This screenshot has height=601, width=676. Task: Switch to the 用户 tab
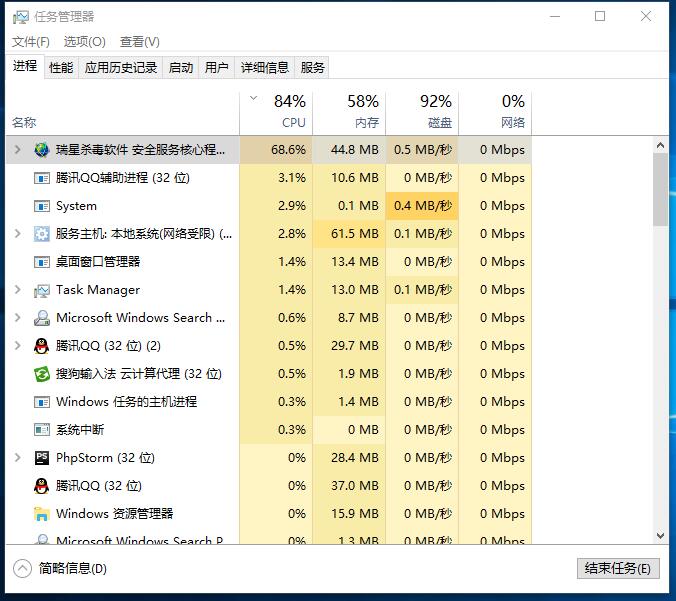pos(216,68)
